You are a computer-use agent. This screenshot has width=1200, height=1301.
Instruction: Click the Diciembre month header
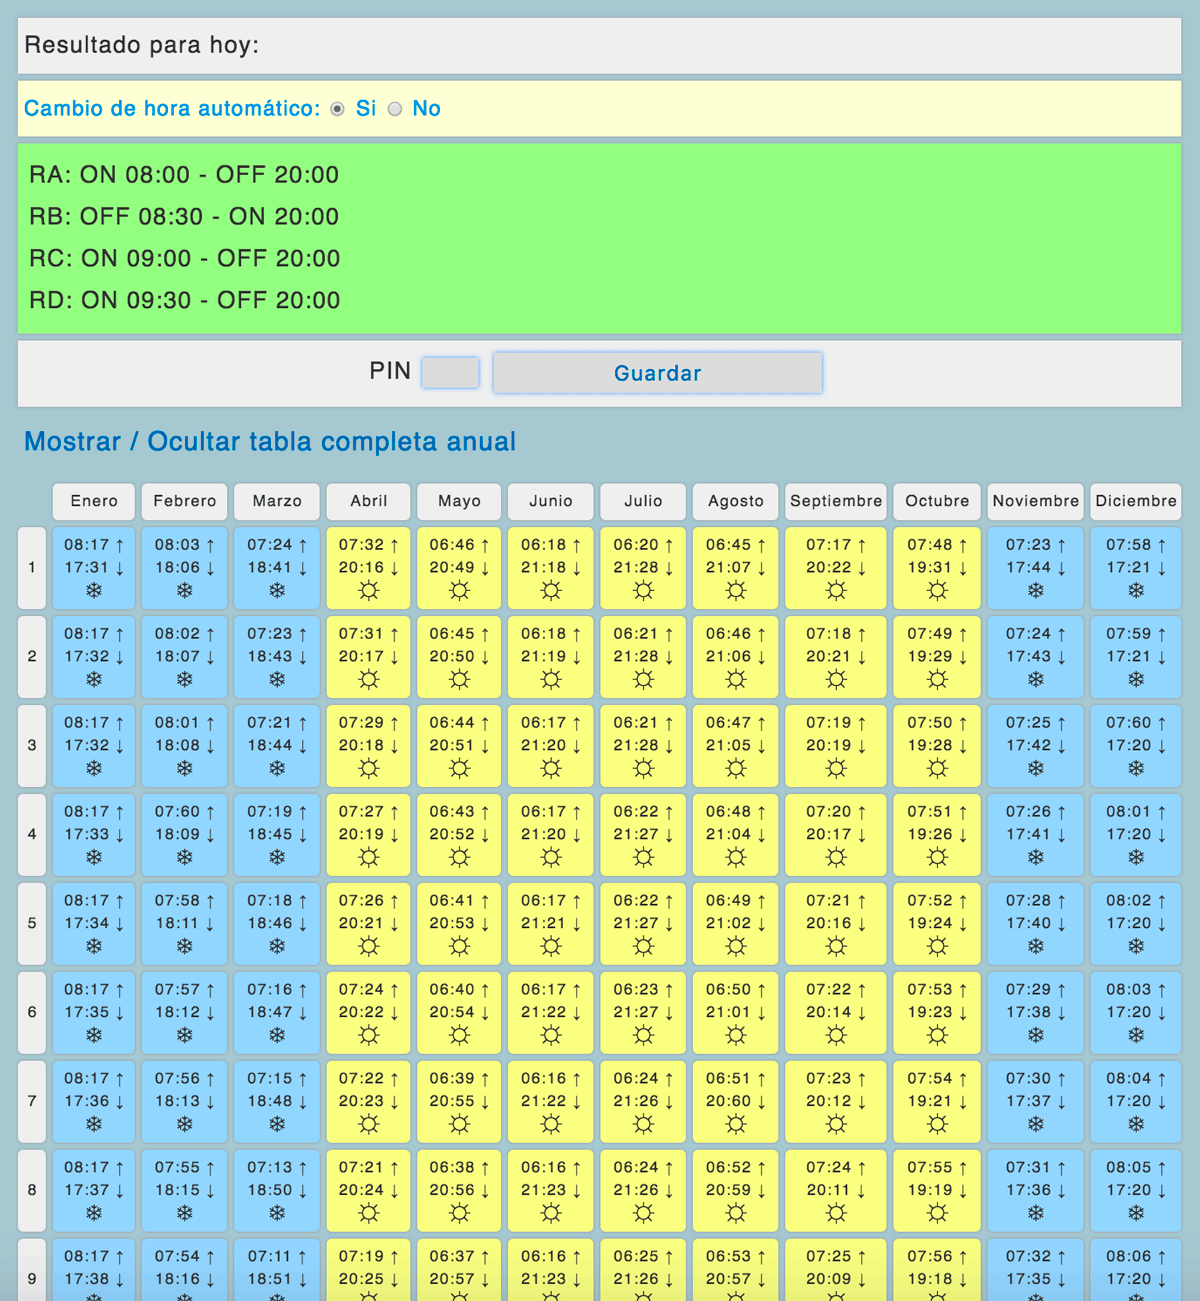[x=1136, y=501]
